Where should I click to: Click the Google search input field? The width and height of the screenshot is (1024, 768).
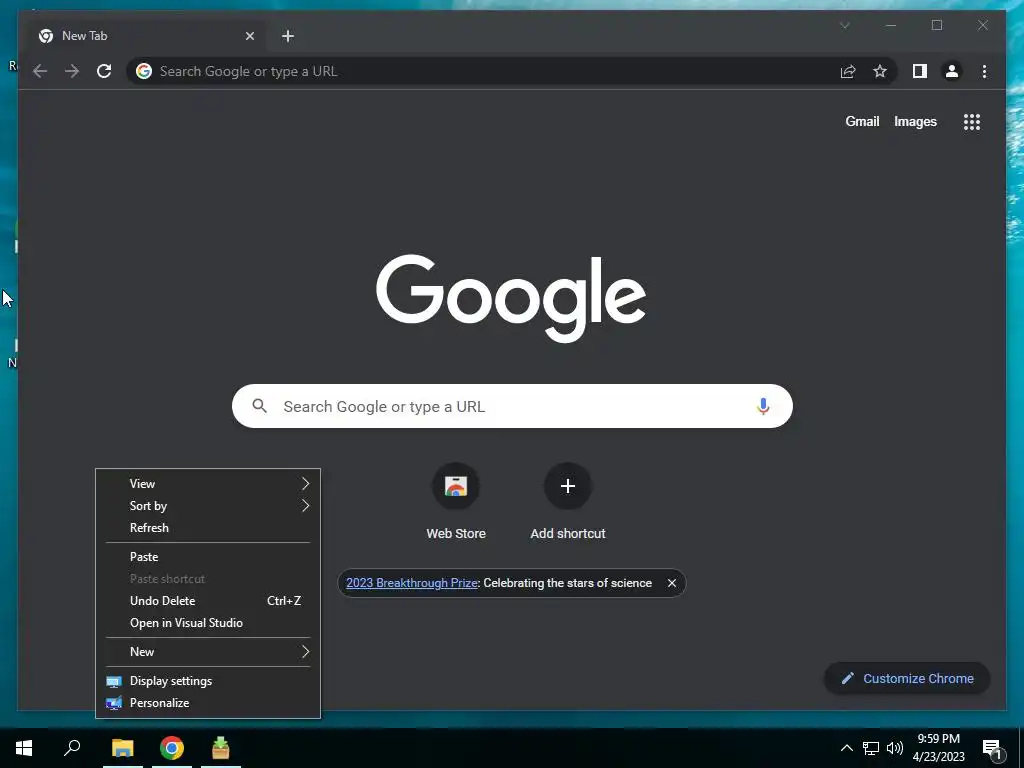(x=512, y=406)
